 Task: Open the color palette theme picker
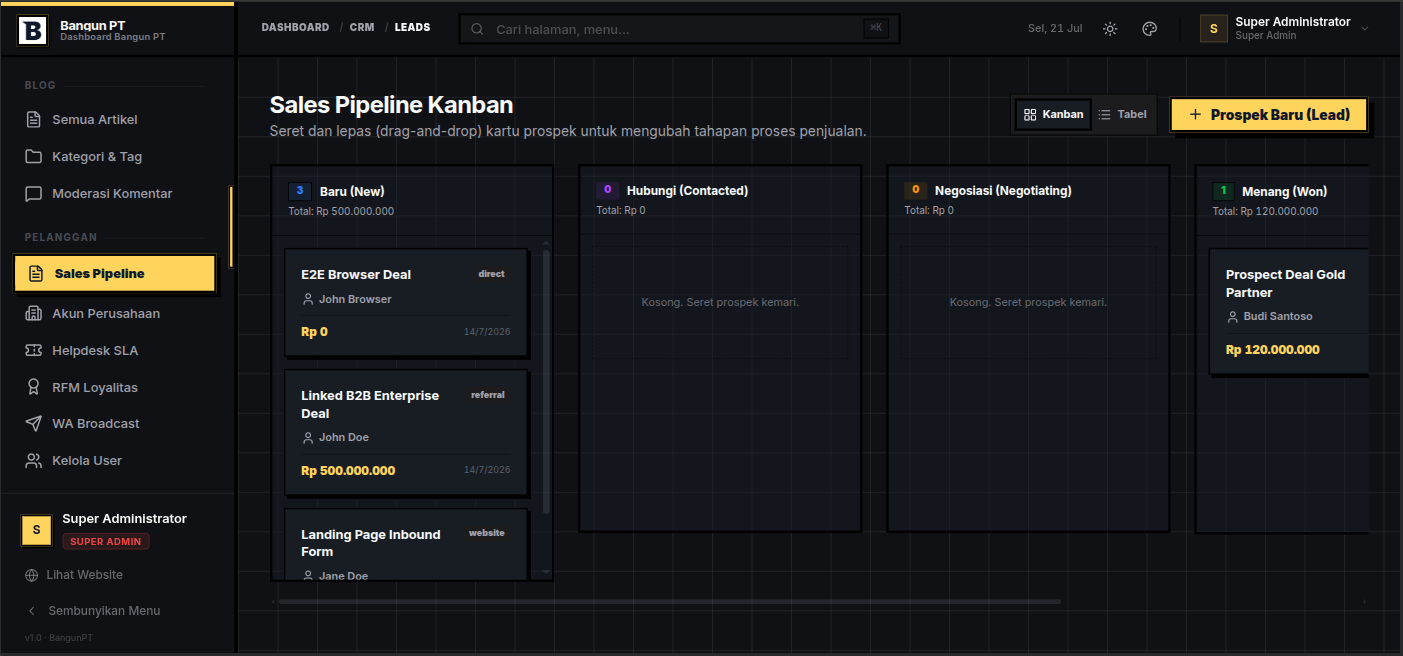[1150, 29]
